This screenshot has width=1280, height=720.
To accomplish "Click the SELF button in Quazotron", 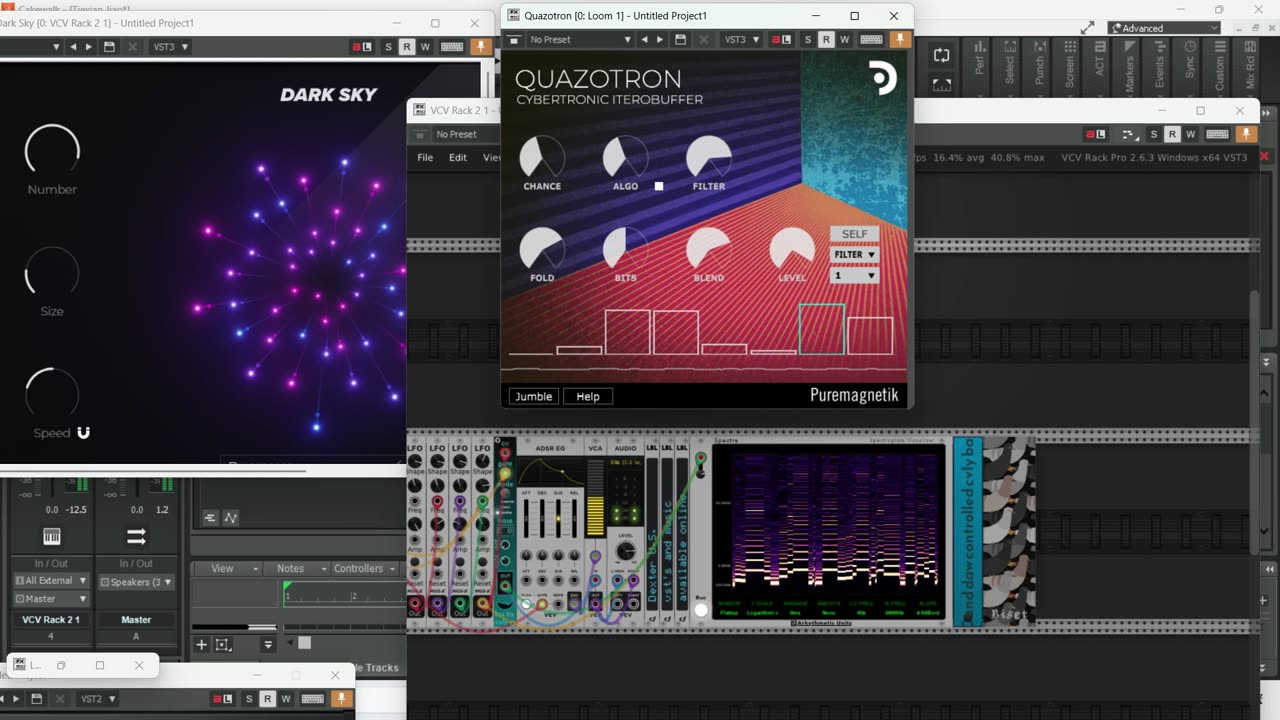I will [x=855, y=234].
